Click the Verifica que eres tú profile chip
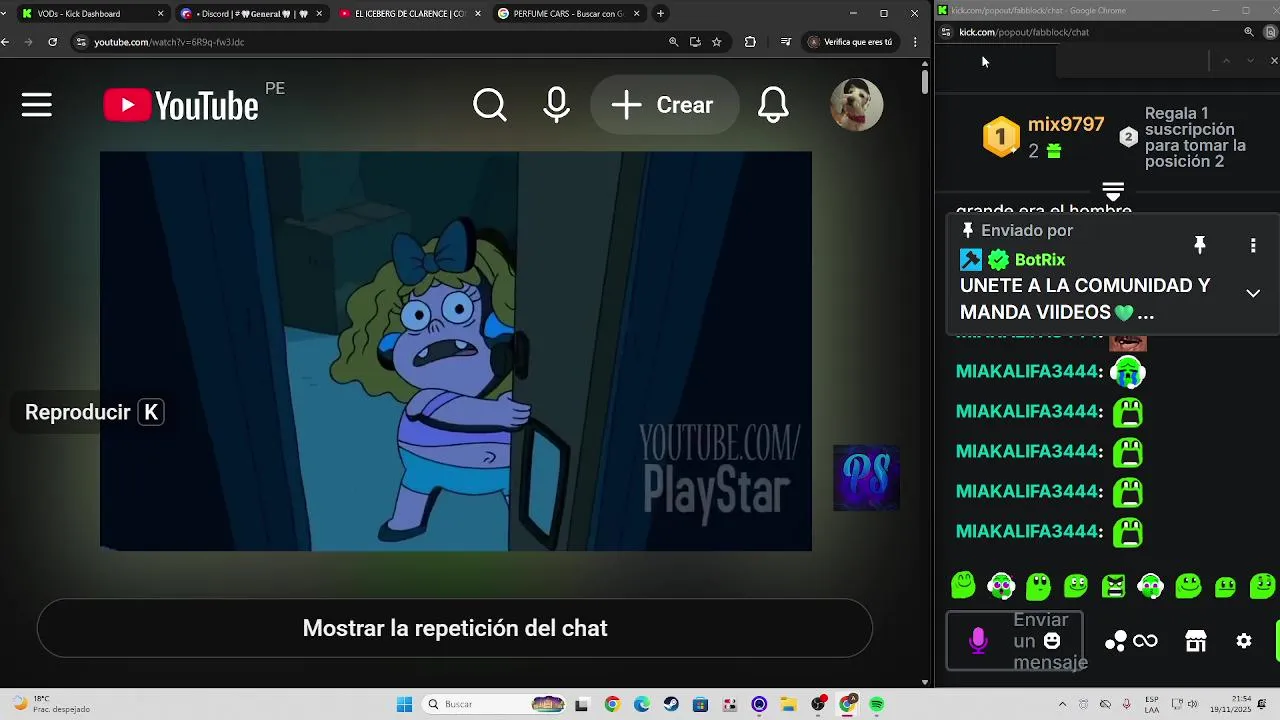The image size is (1280, 720). tap(850, 42)
